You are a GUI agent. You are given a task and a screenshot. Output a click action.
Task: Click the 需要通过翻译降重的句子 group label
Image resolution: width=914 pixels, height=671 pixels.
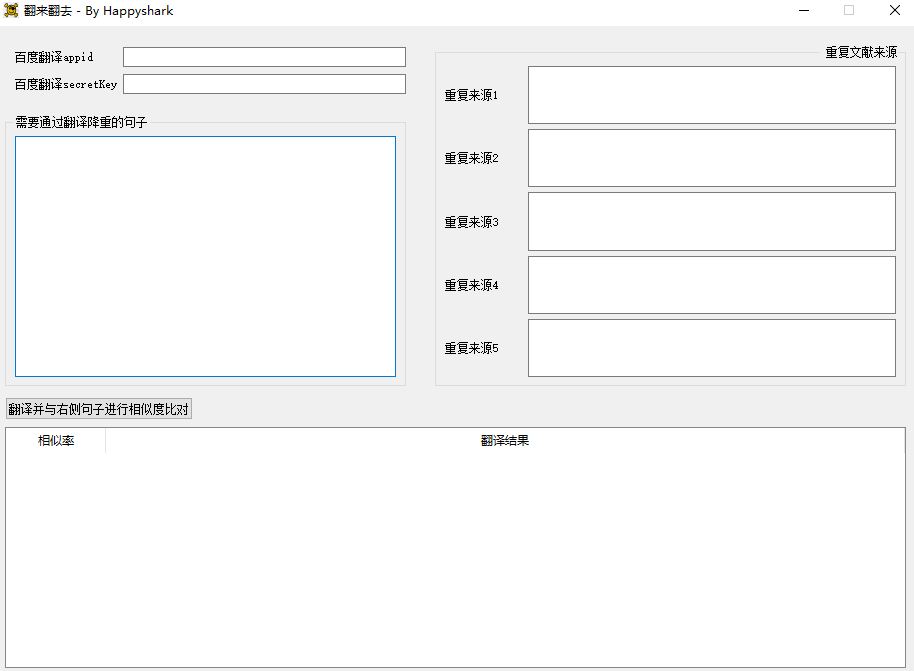coord(81,123)
